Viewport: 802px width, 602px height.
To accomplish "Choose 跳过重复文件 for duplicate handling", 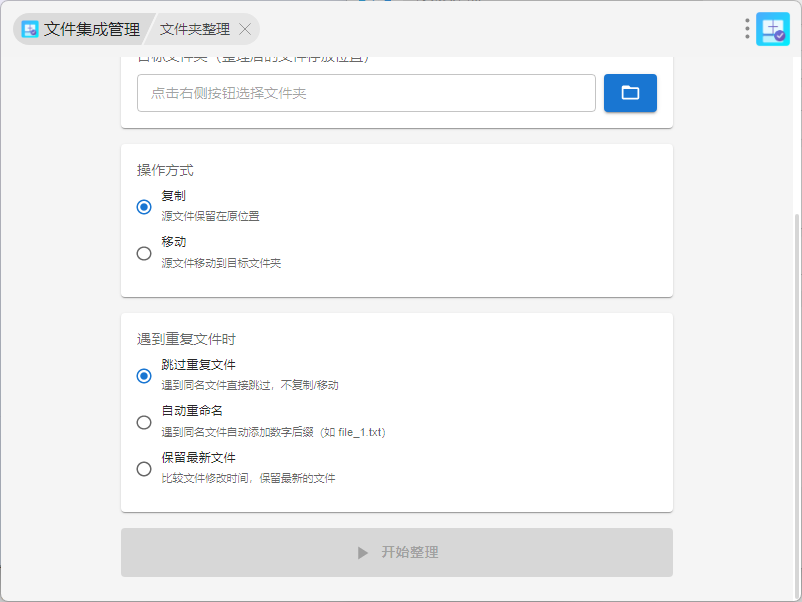I will [x=144, y=376].
